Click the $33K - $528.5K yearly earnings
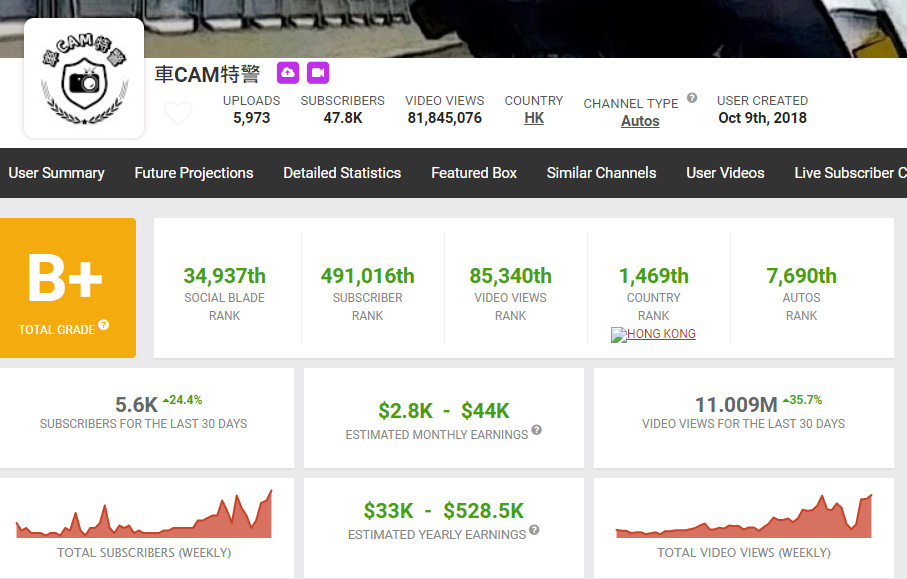Viewport: 907px width, 579px height. 444,511
